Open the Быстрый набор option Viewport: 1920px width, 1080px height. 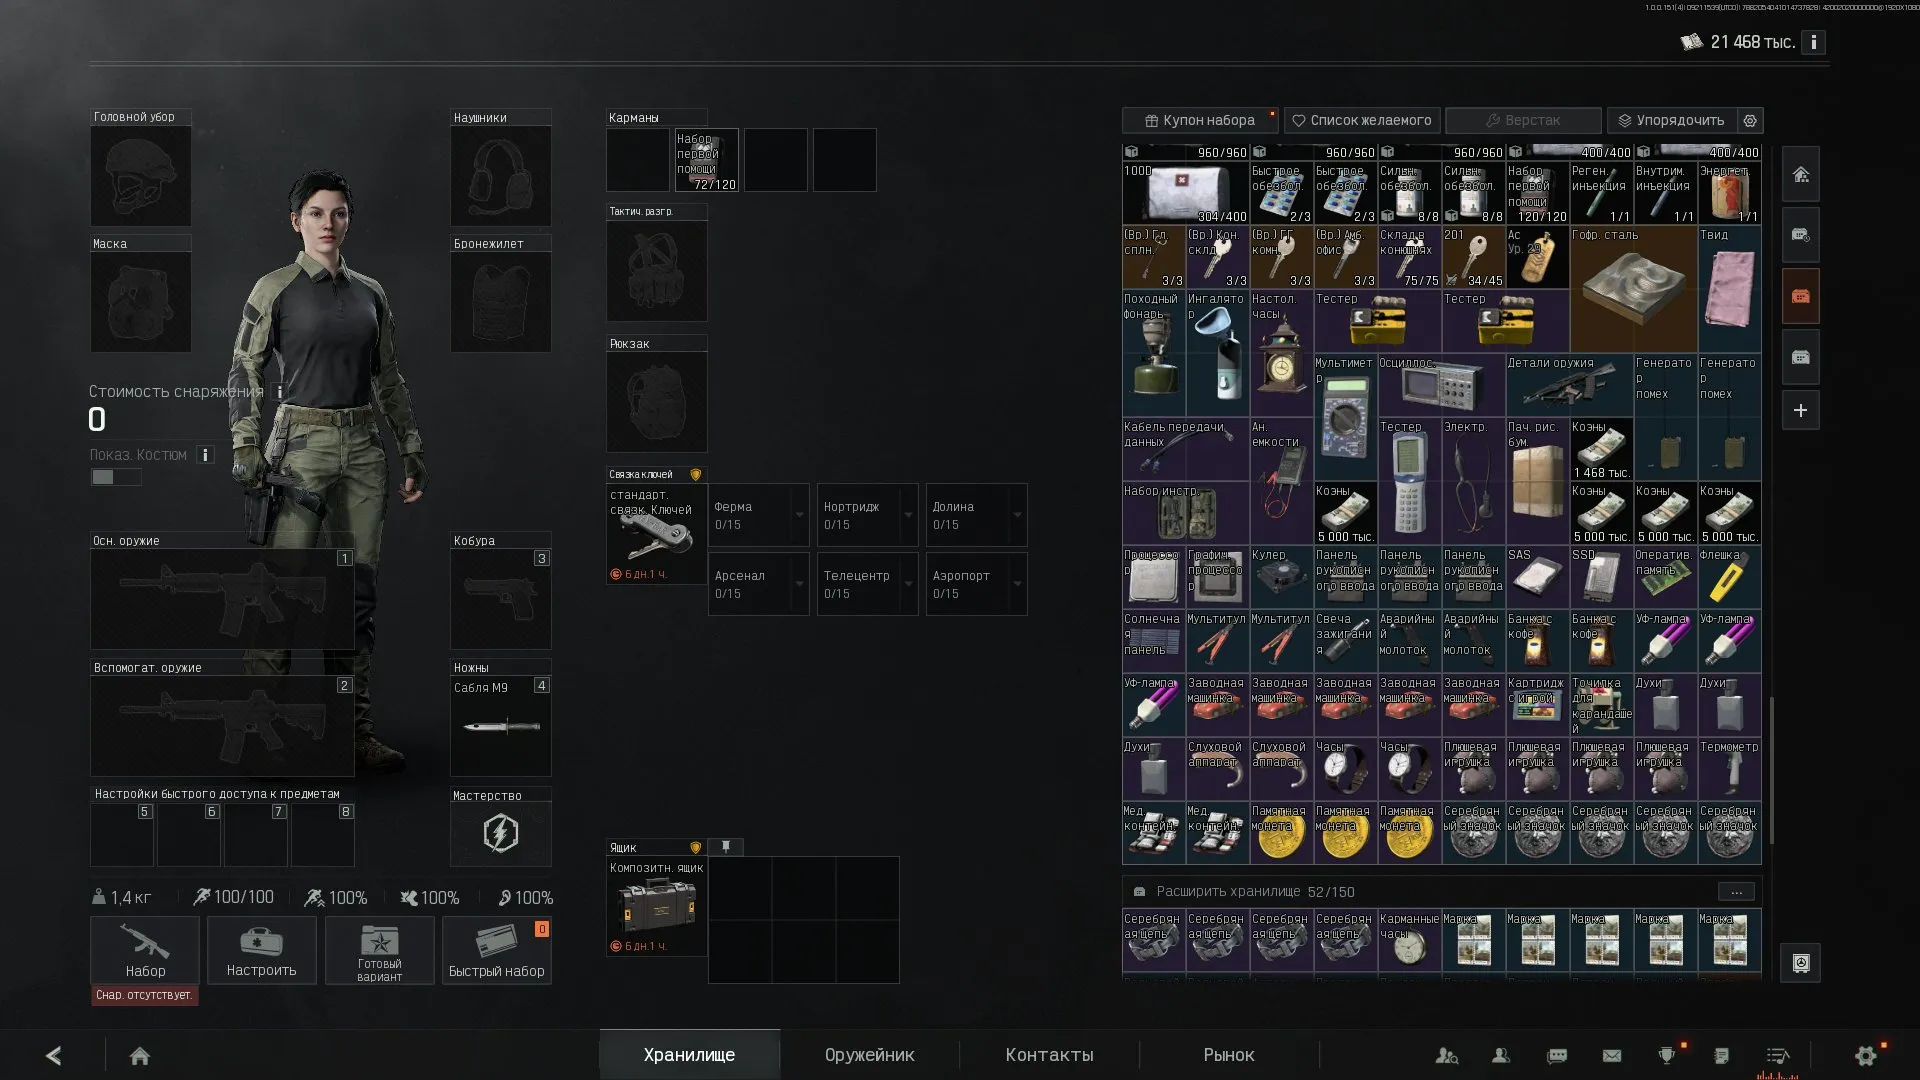[497, 950]
